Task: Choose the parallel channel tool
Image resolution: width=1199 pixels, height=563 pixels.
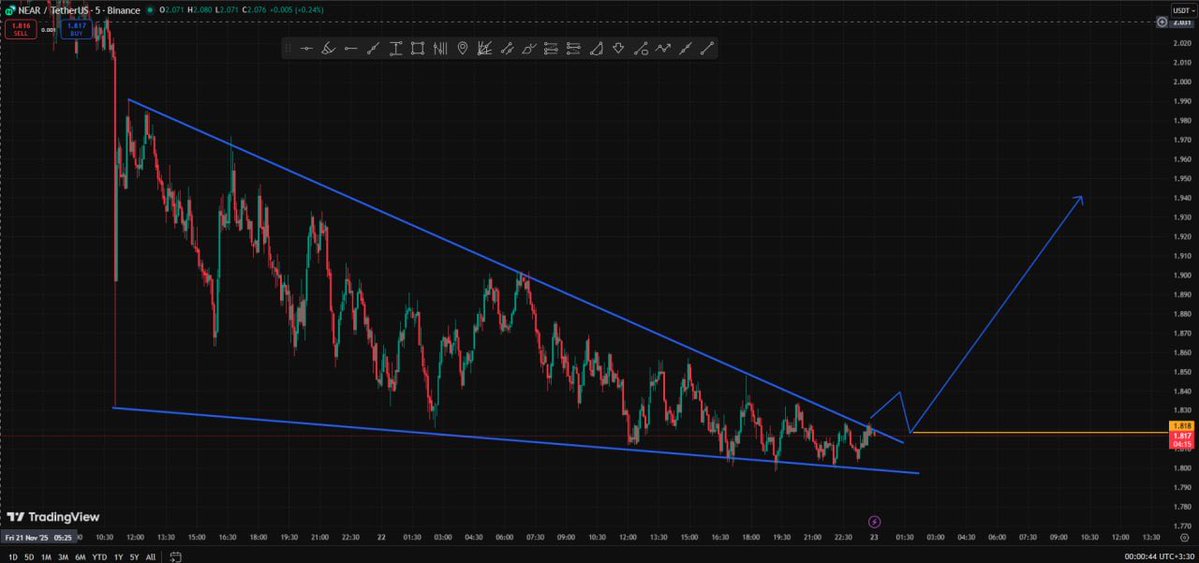Action: [506, 49]
